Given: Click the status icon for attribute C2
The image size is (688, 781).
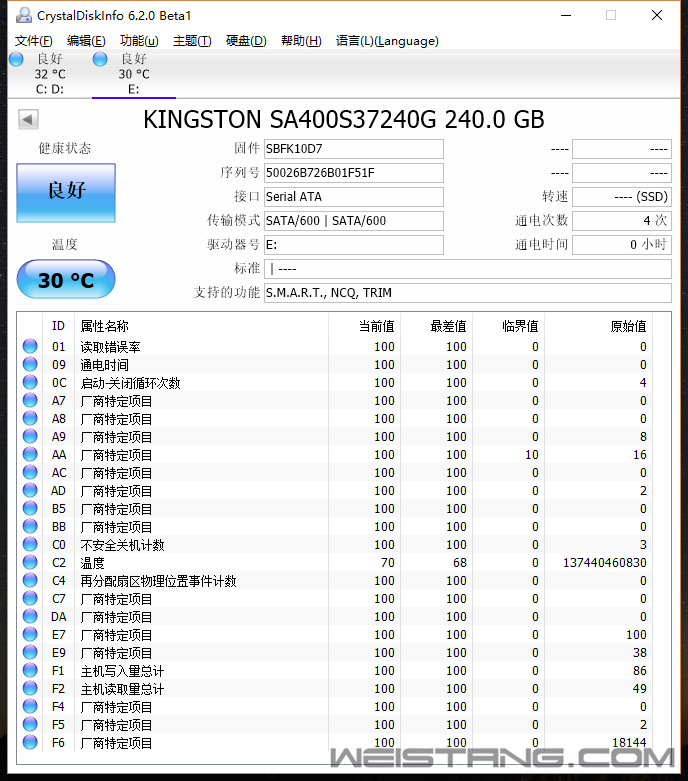Looking at the screenshot, I should pos(30,562).
